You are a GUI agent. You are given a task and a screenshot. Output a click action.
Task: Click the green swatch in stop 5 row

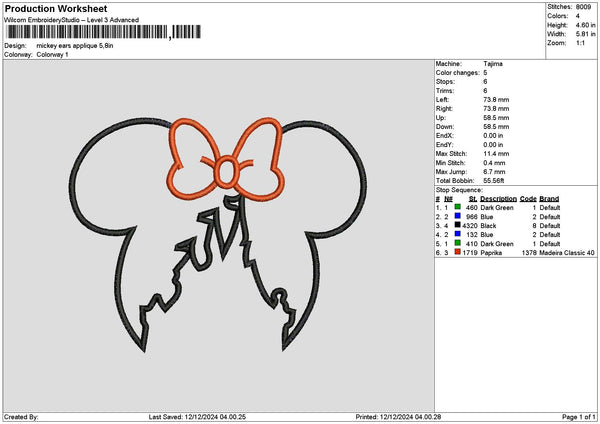click(x=458, y=243)
